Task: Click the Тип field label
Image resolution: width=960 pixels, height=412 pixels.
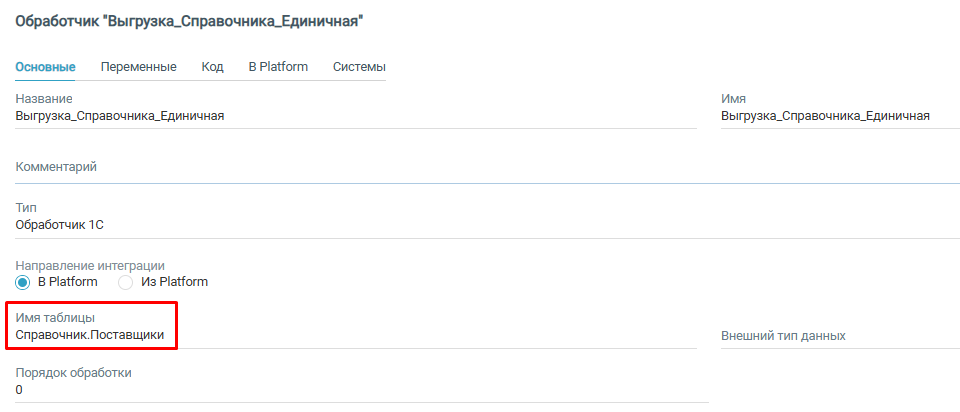Action: point(26,208)
